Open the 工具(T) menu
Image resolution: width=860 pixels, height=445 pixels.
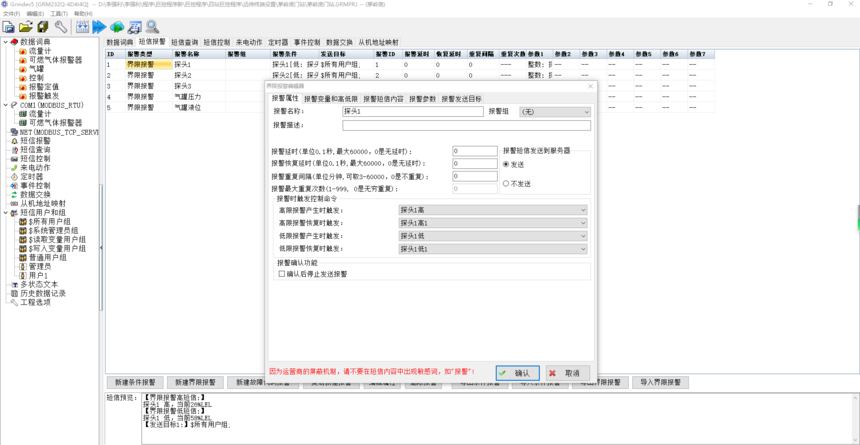(59, 13)
